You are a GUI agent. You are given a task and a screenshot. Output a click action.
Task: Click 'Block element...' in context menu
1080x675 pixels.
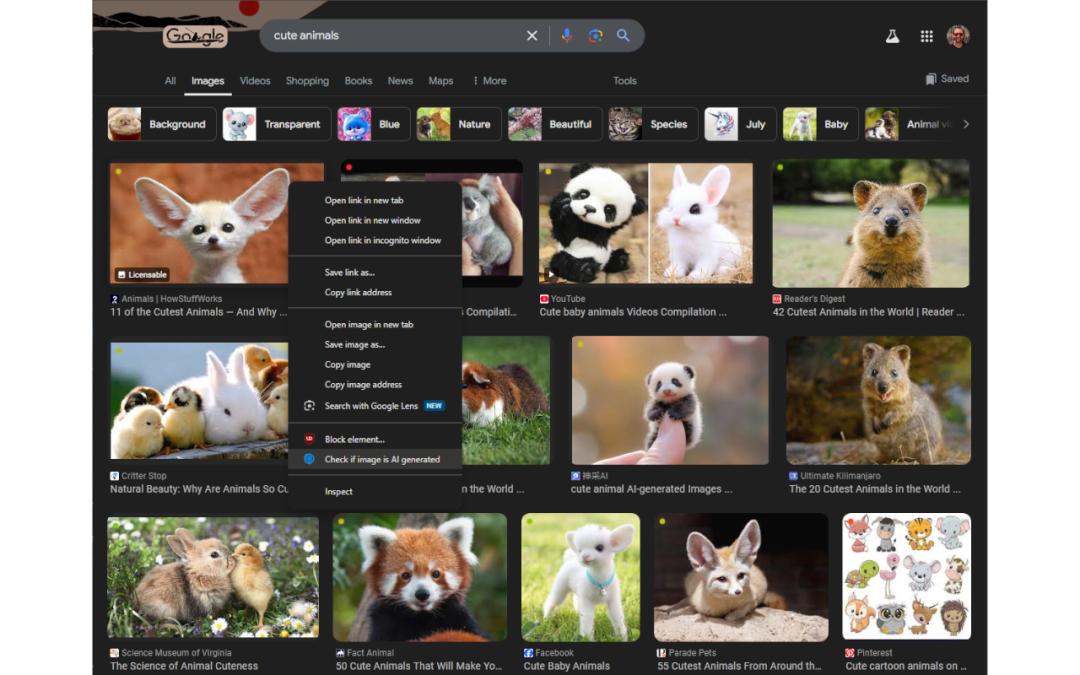pyautogui.click(x=354, y=440)
